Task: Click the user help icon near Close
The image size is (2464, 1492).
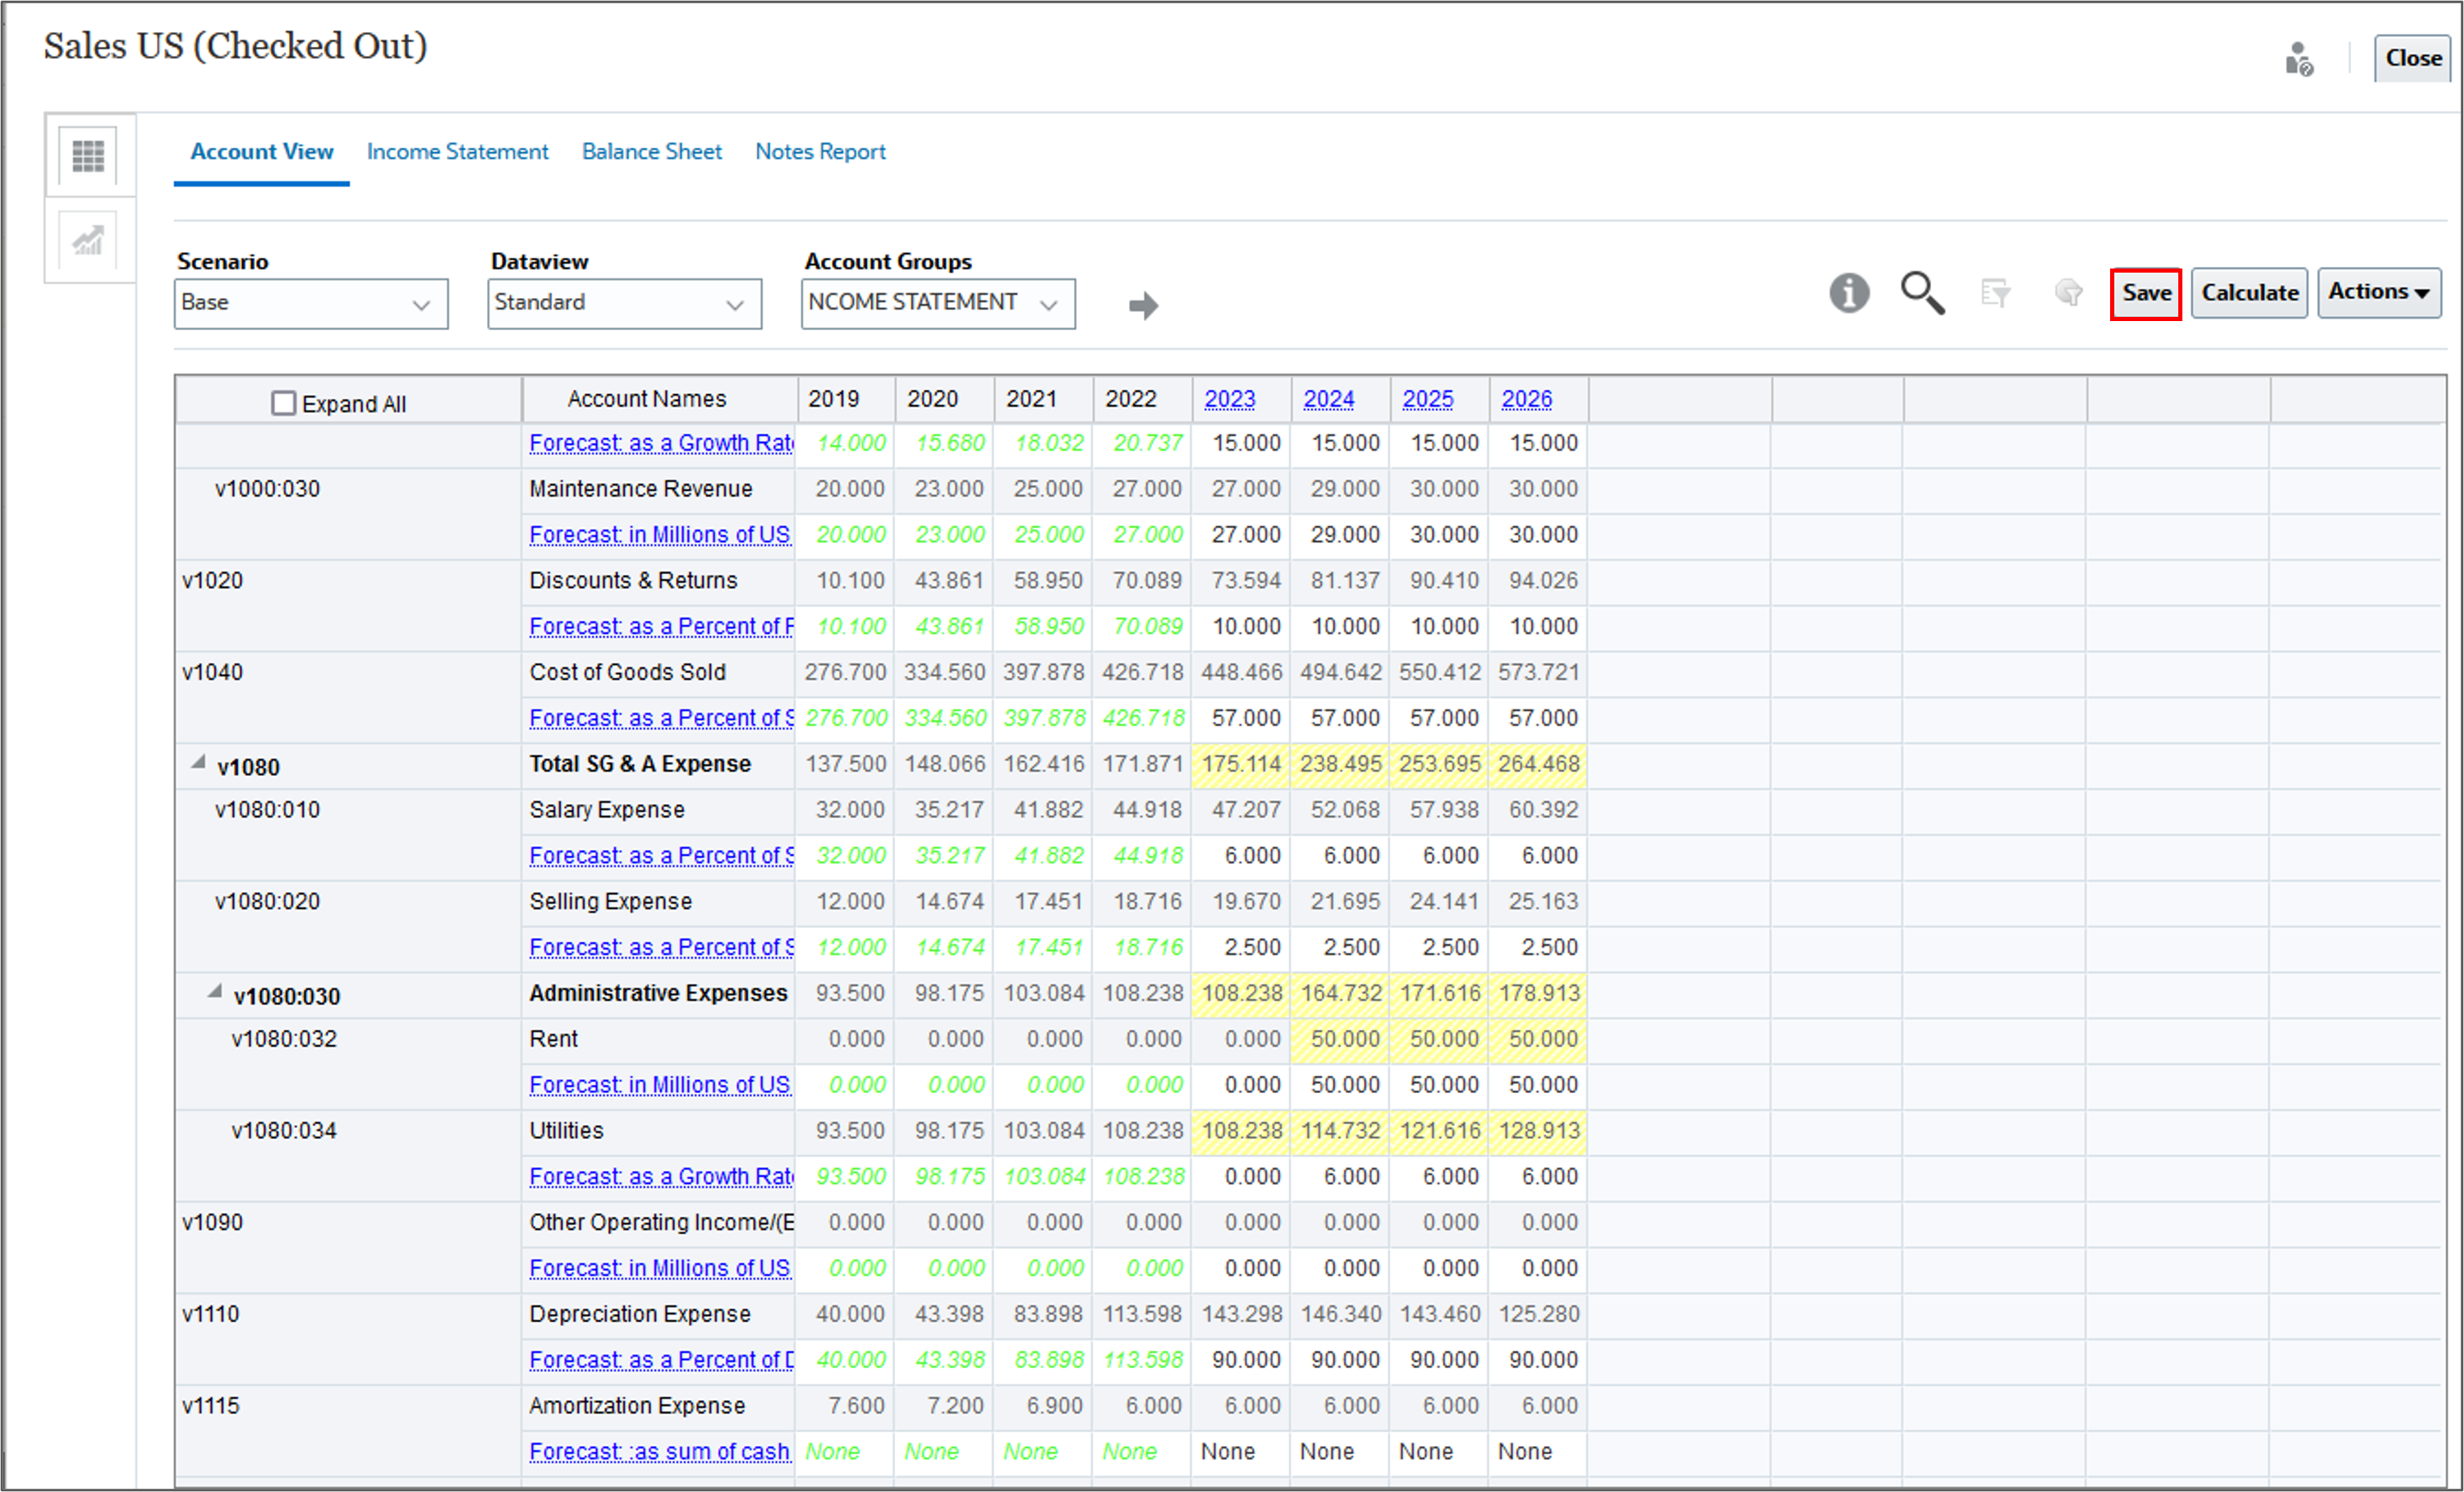Action: coord(2298,59)
